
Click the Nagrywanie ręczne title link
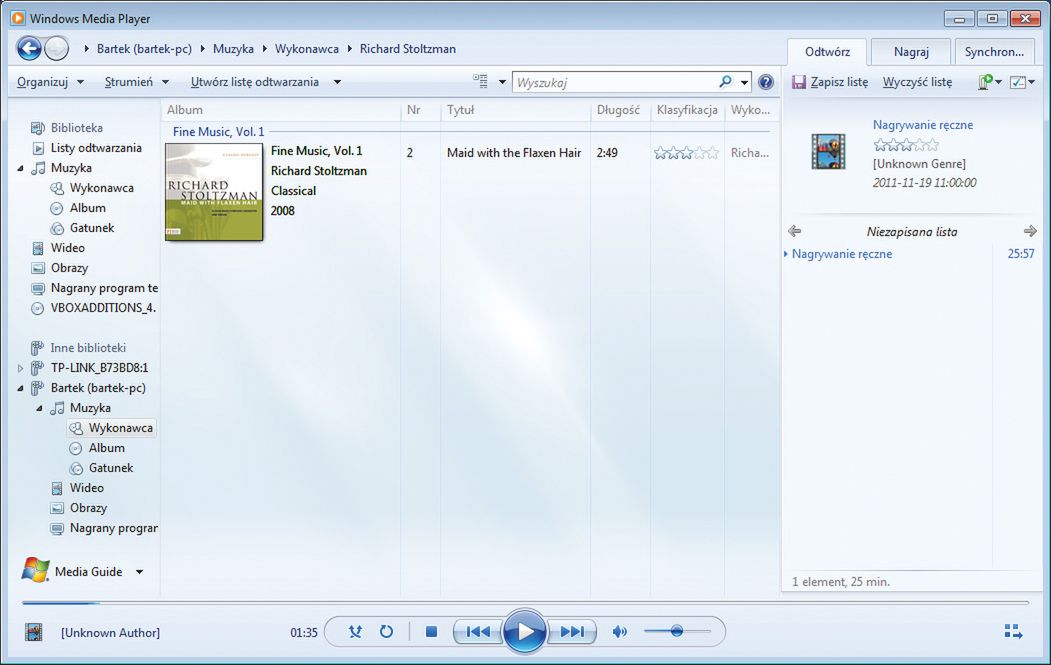click(922, 125)
